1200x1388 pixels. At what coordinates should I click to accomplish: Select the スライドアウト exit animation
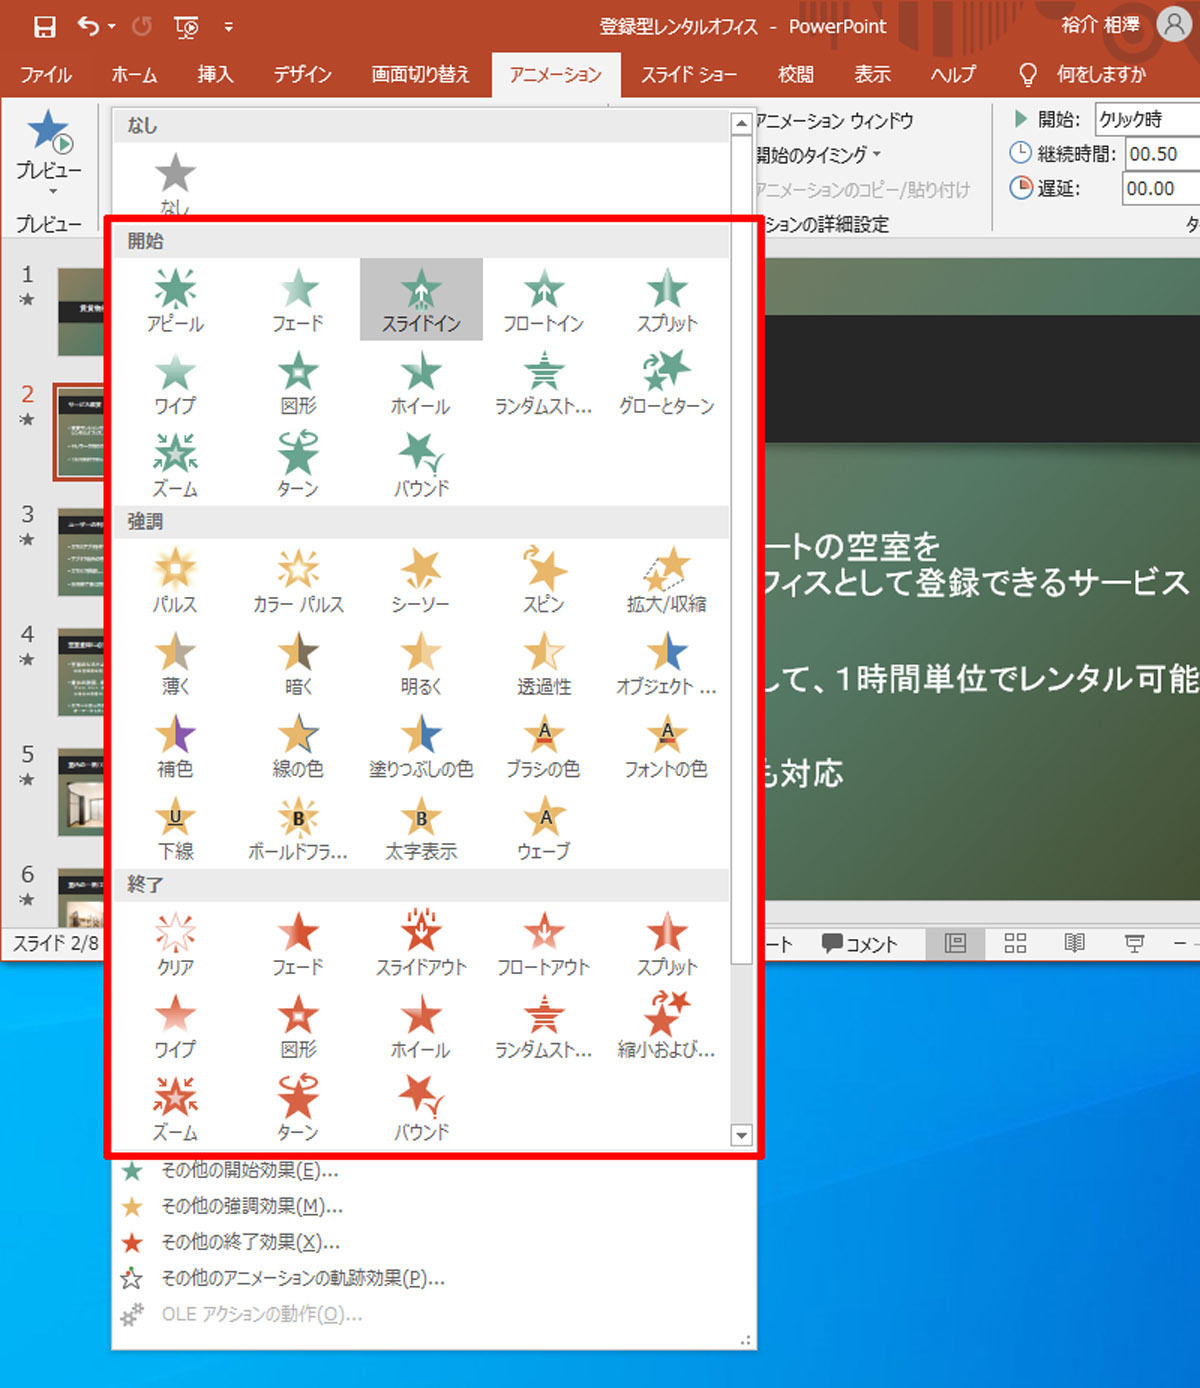click(421, 944)
